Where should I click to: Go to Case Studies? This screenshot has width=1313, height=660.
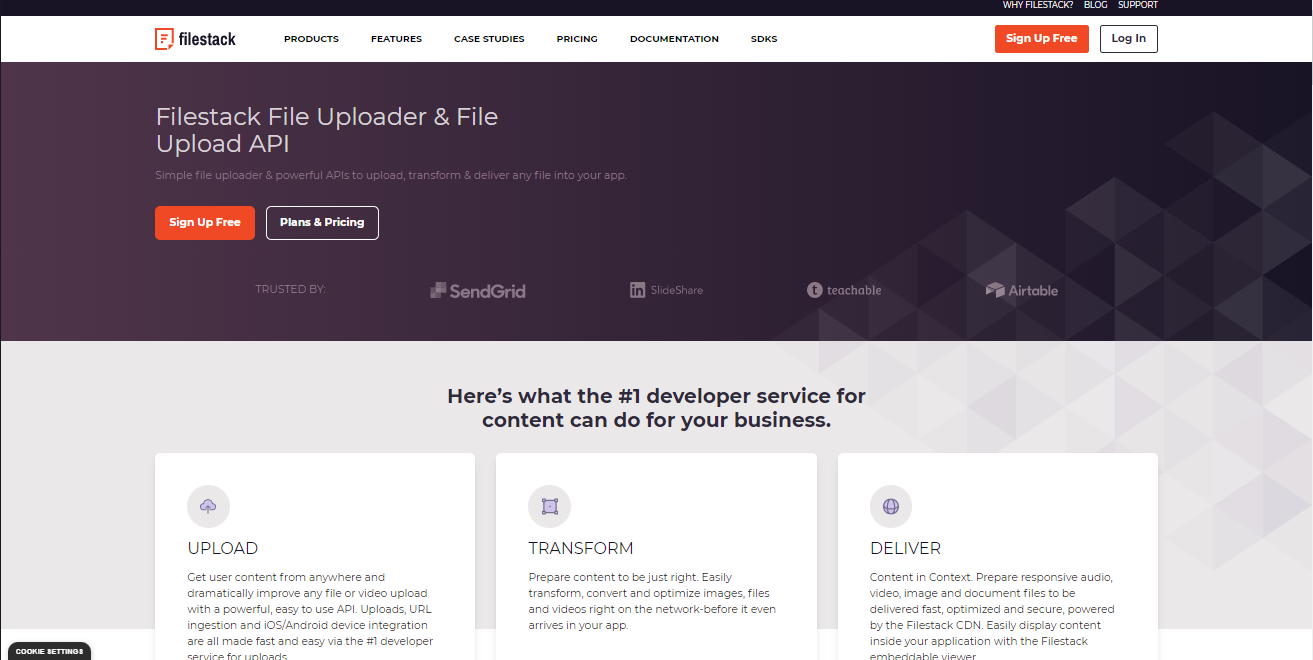[x=489, y=39]
